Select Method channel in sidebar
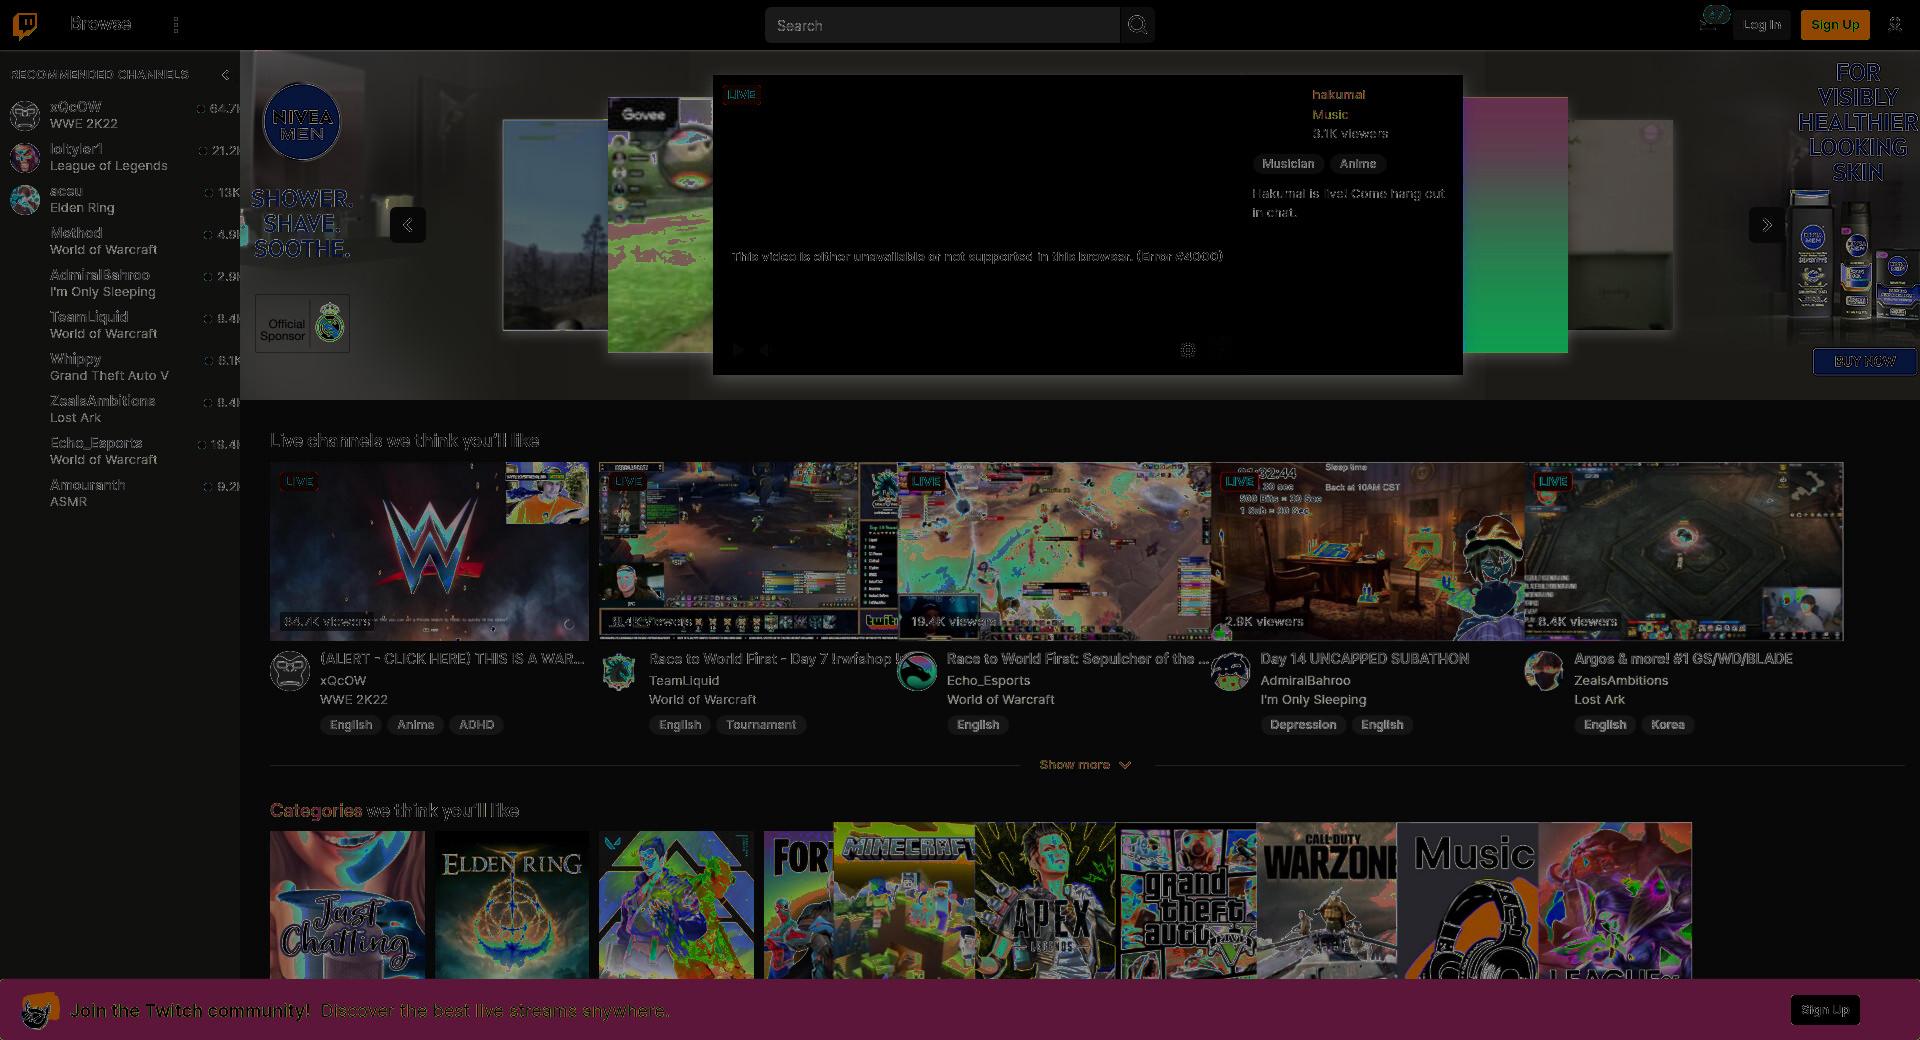This screenshot has width=1920, height=1040. point(120,241)
